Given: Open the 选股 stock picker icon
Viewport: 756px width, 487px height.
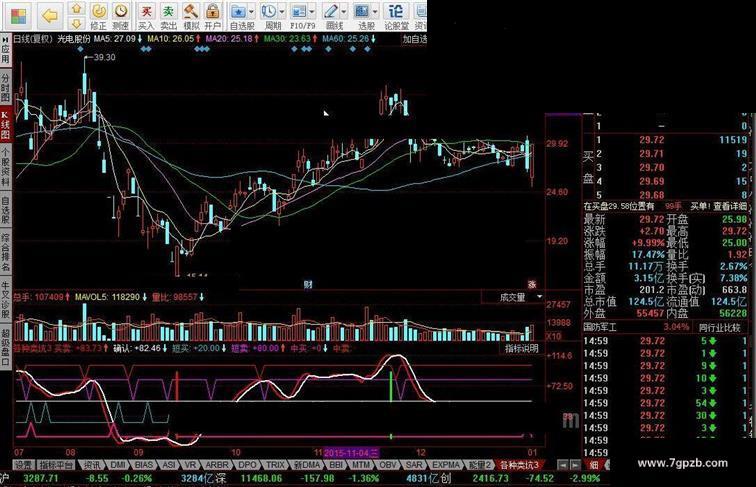Looking at the screenshot, I should tap(362, 11).
